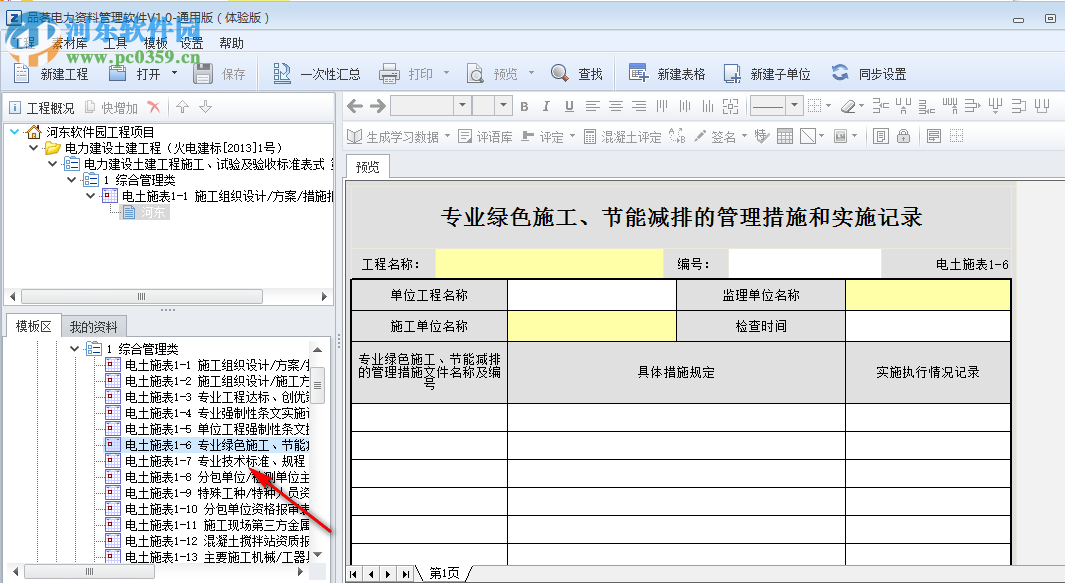Screen dimensions: 1065x583
Task: Open the 设置 menu
Action: pos(189,43)
